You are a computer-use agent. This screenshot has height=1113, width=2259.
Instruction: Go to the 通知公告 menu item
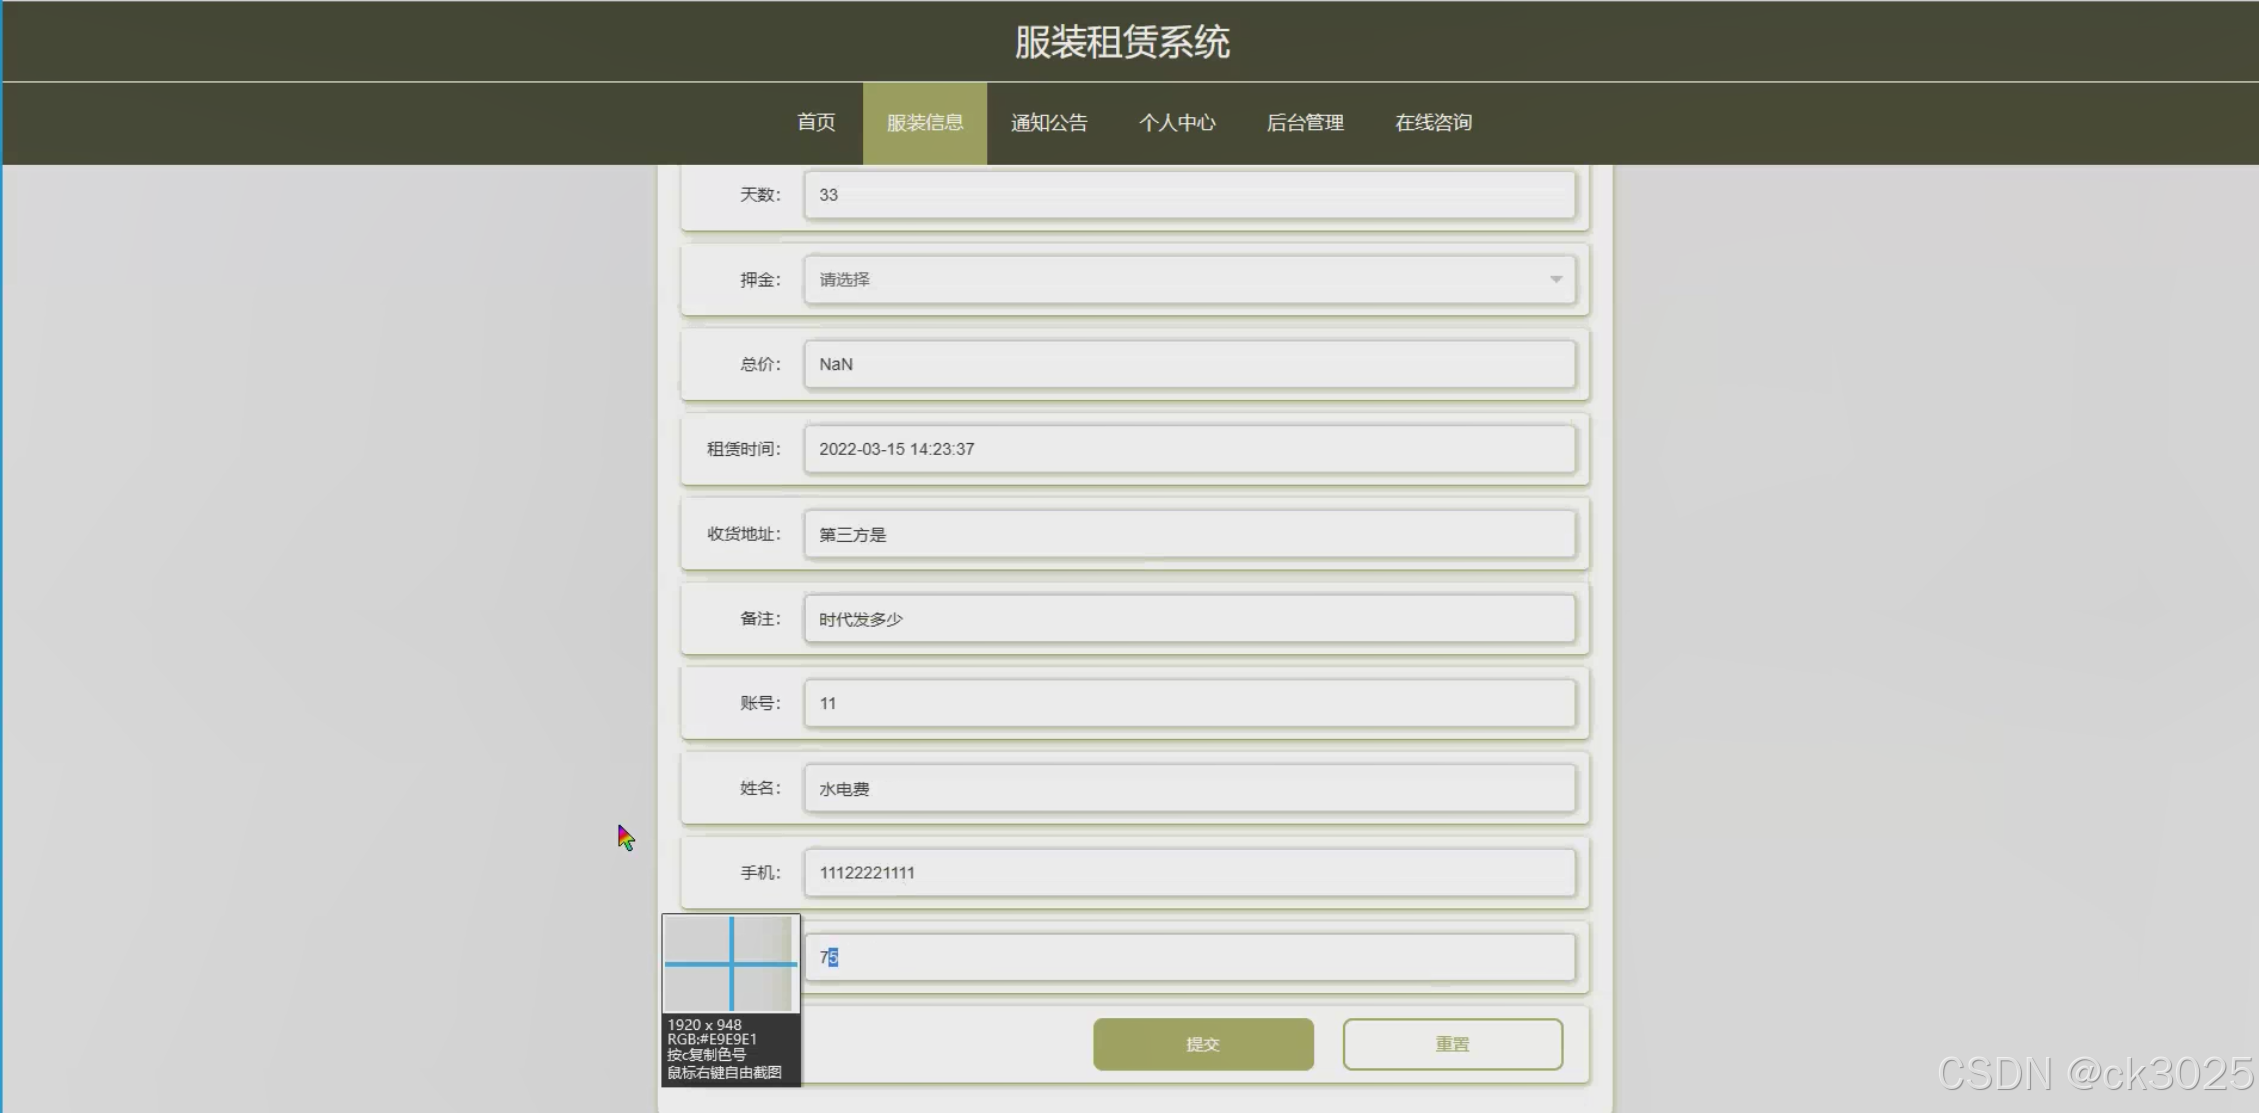pyautogui.click(x=1048, y=123)
